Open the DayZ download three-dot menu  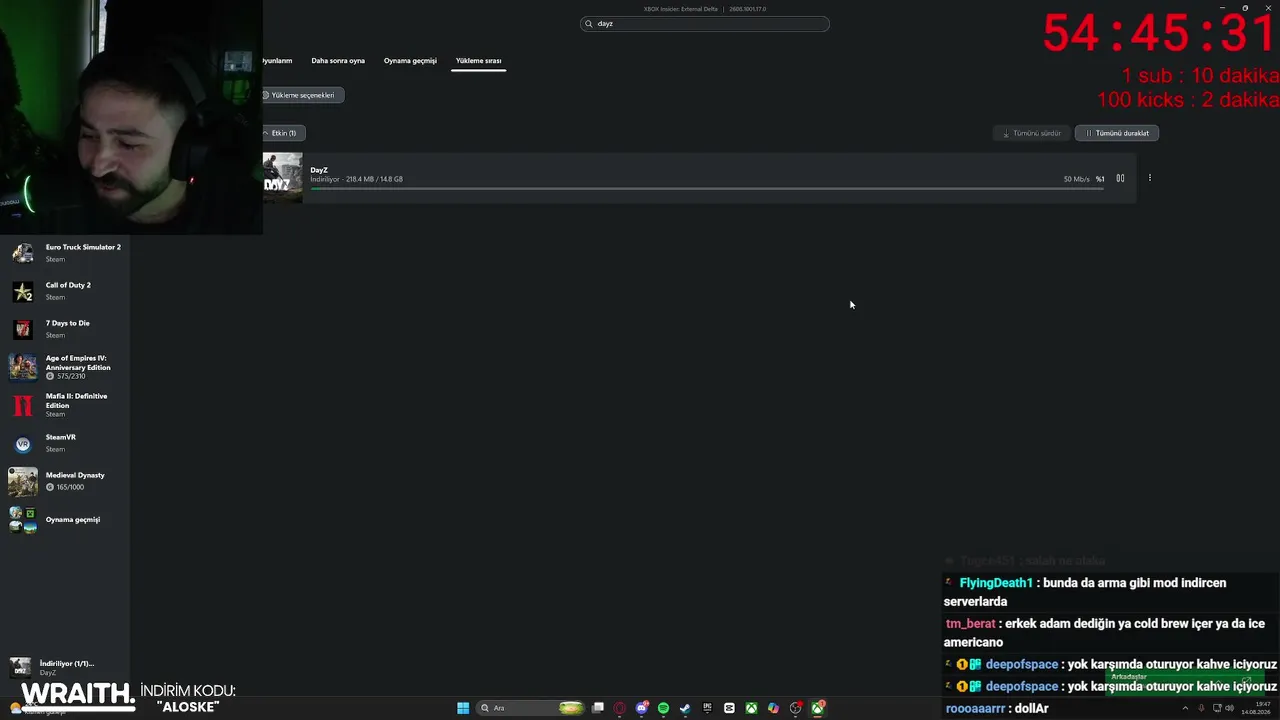(1150, 178)
